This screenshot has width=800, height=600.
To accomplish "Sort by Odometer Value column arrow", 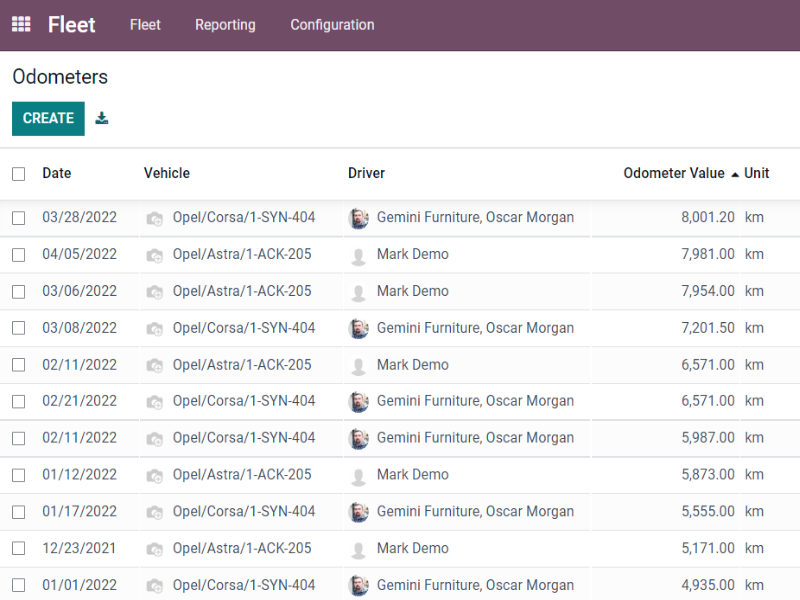I will [x=735, y=174].
